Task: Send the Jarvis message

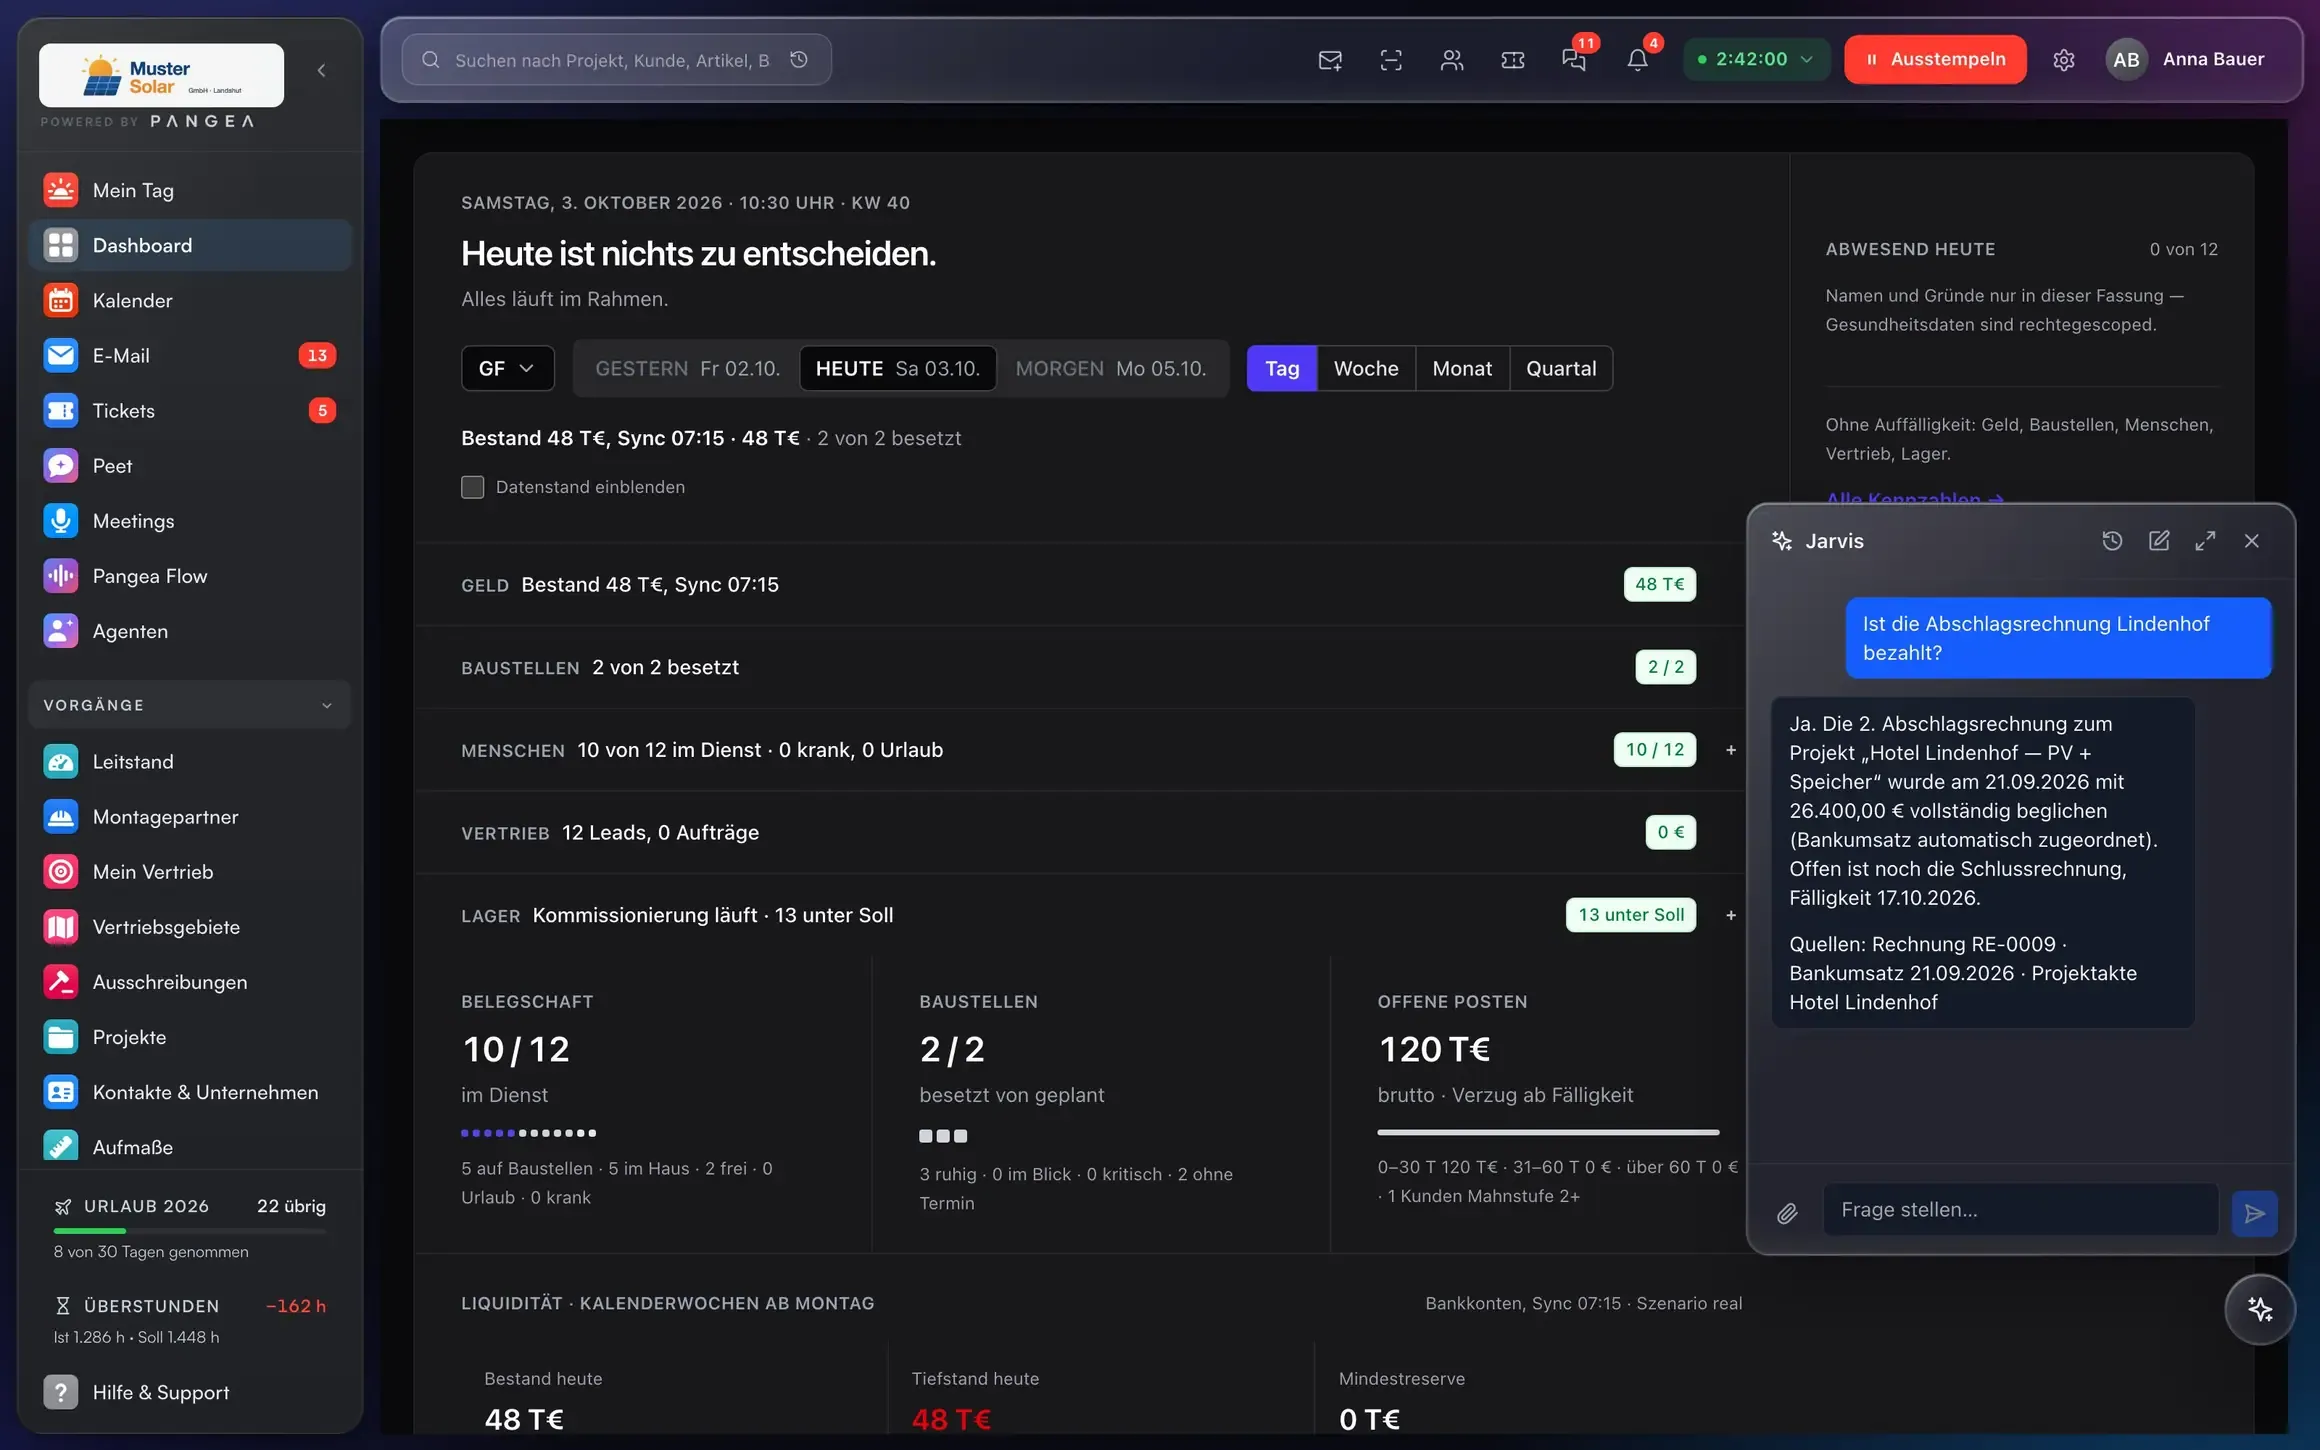Action: (x=2254, y=1213)
